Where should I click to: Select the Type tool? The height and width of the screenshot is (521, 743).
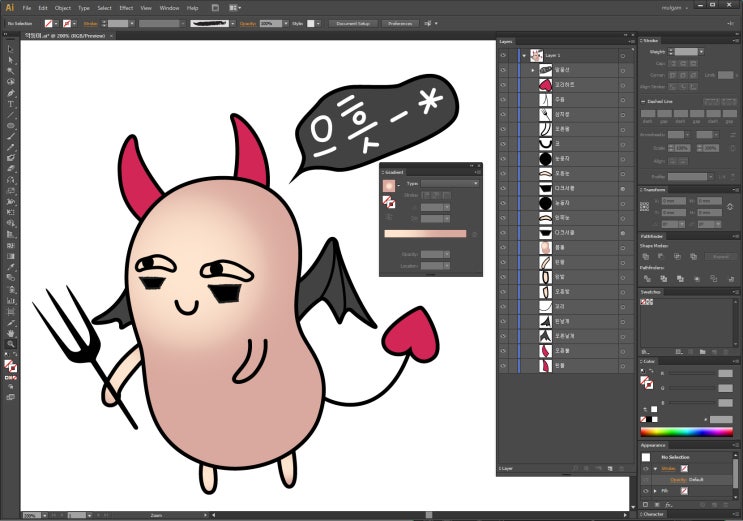tap(10, 104)
